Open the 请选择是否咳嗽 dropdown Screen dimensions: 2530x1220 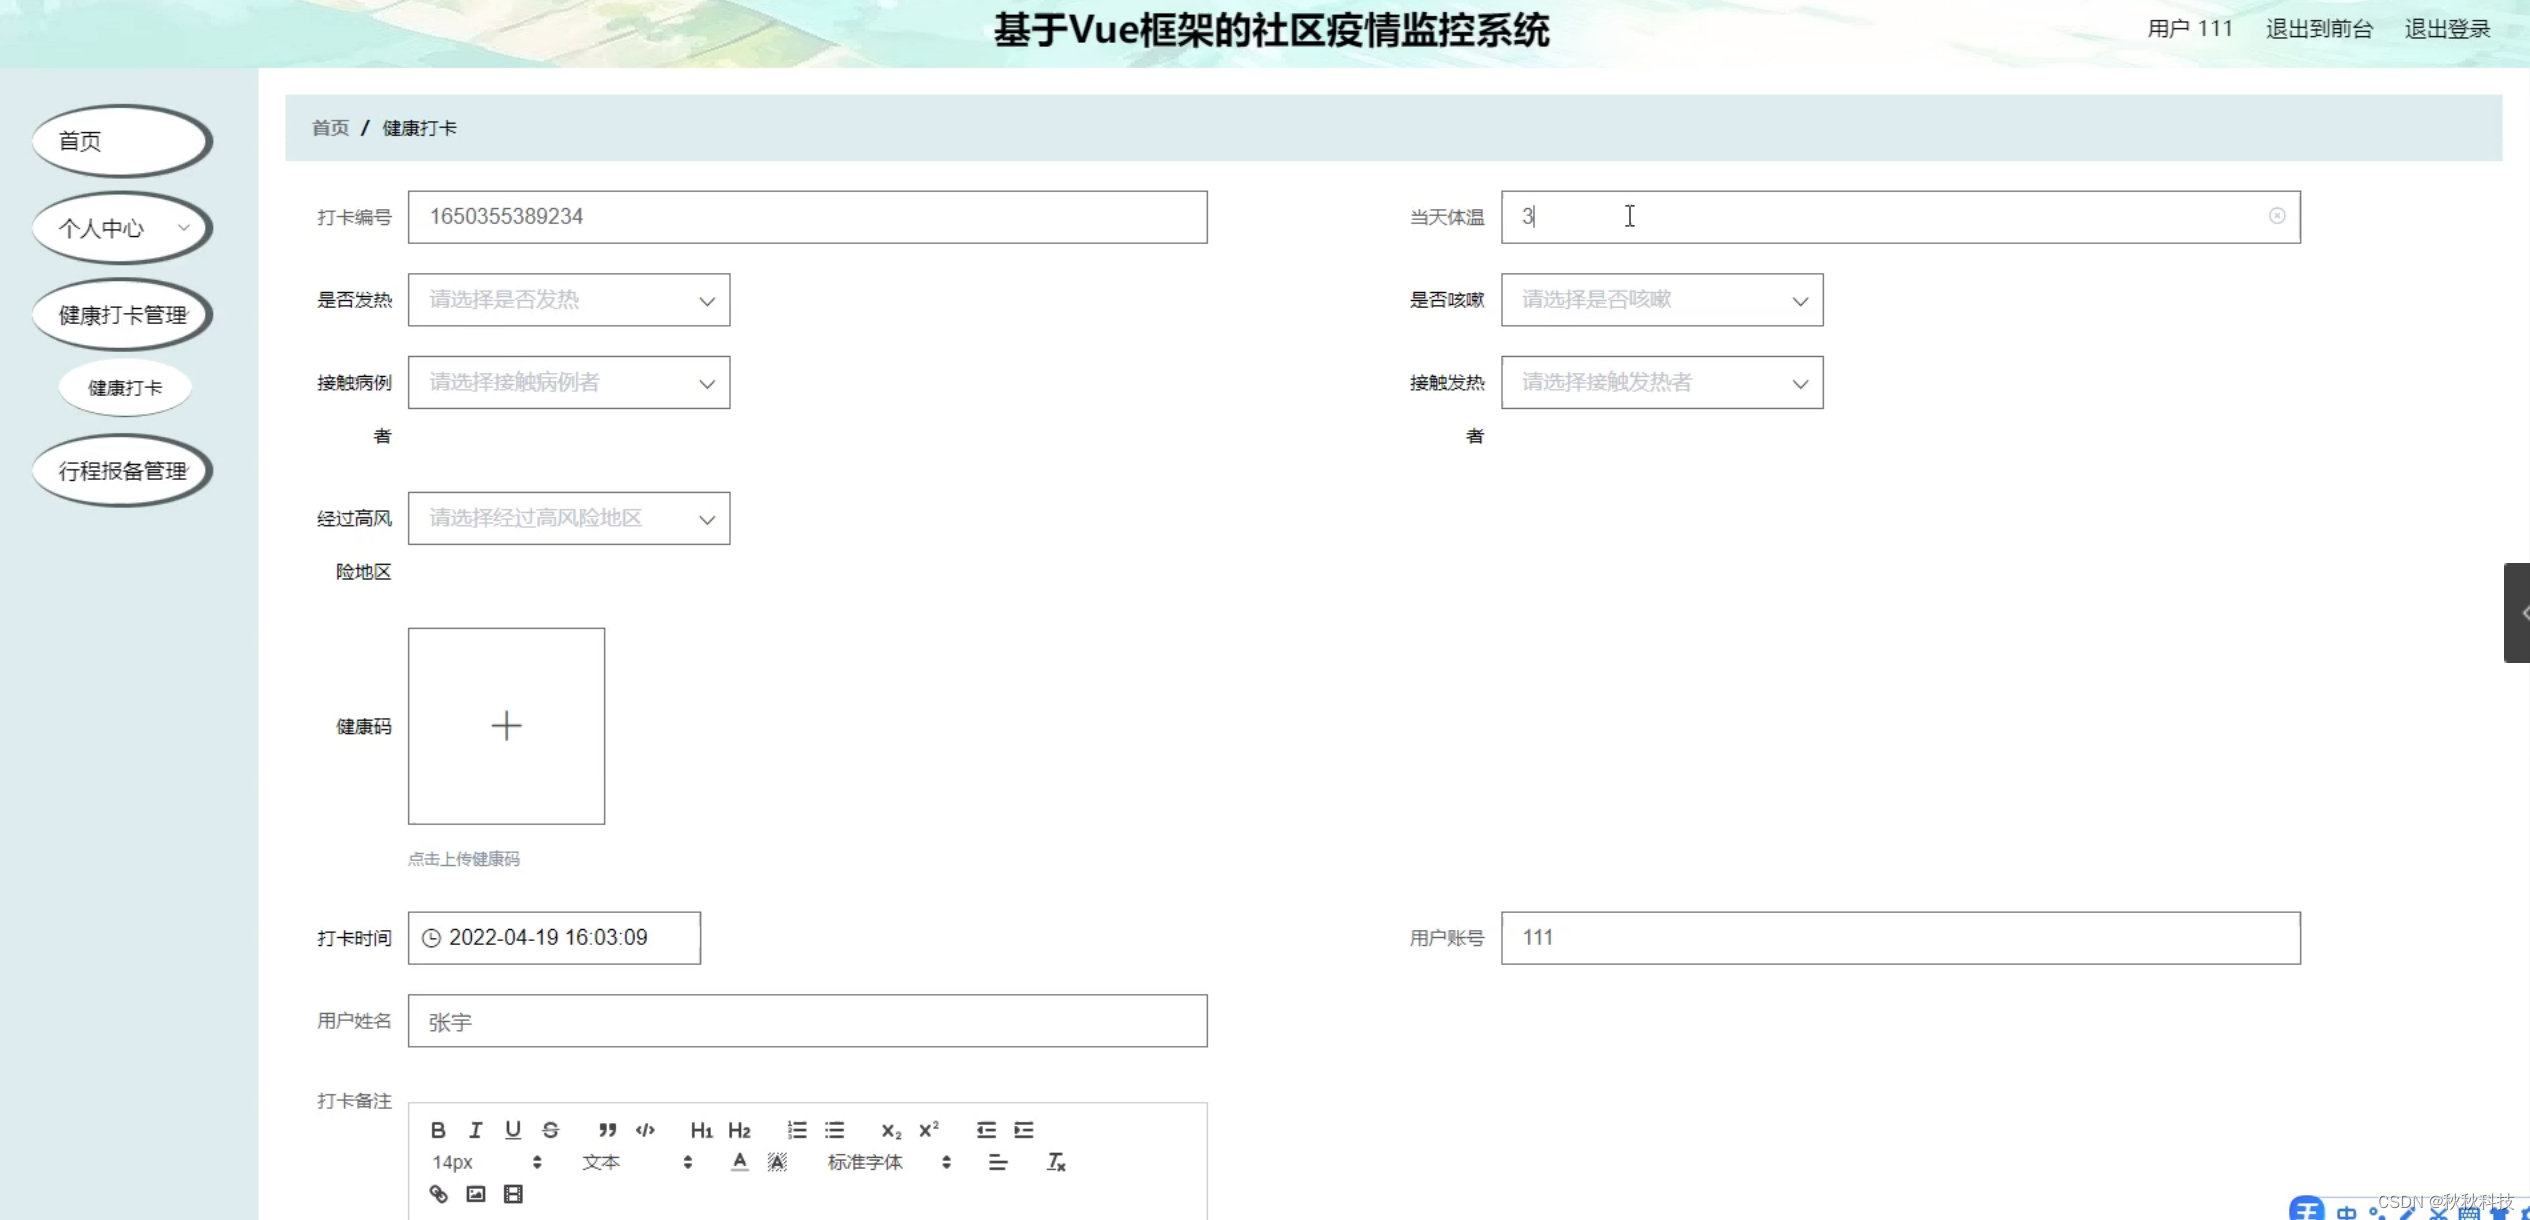click(x=1660, y=299)
